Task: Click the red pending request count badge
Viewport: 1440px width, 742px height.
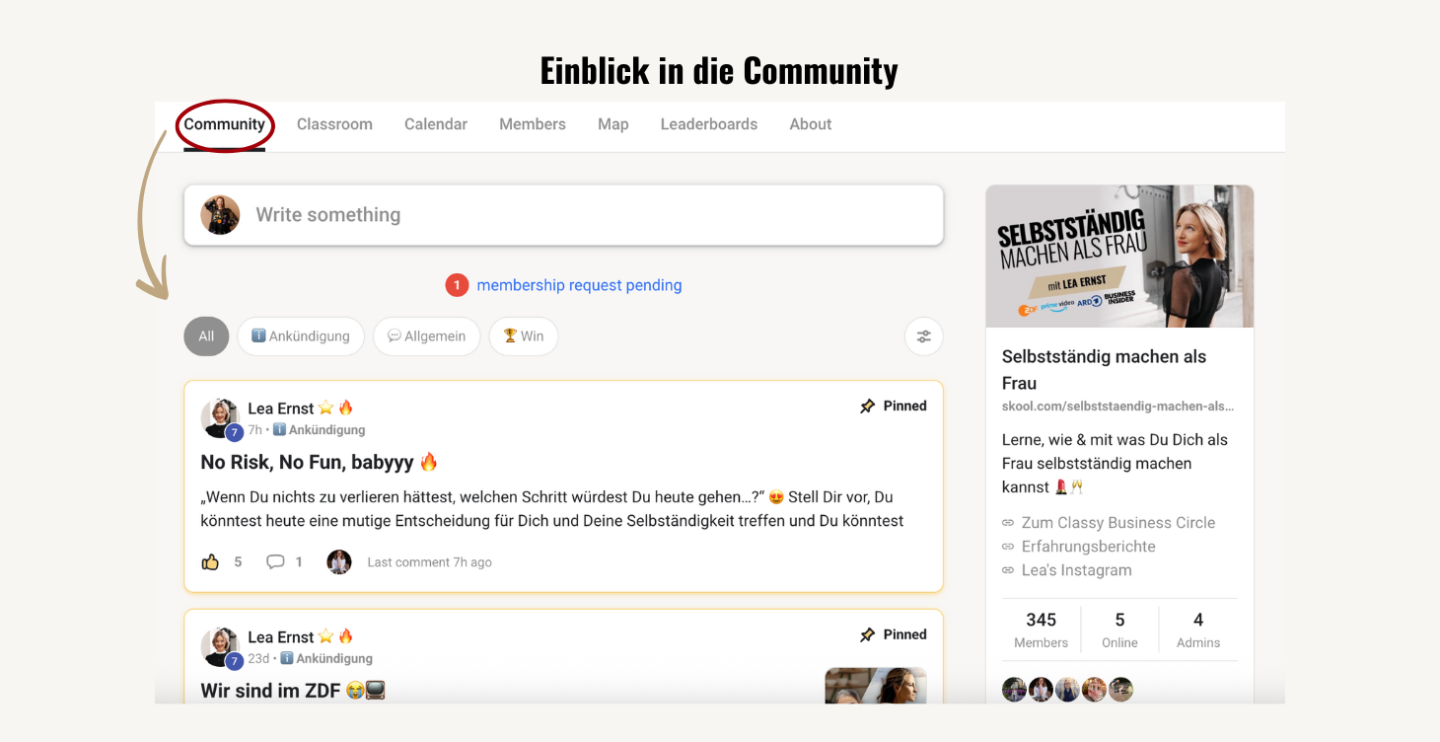Action: [457, 285]
